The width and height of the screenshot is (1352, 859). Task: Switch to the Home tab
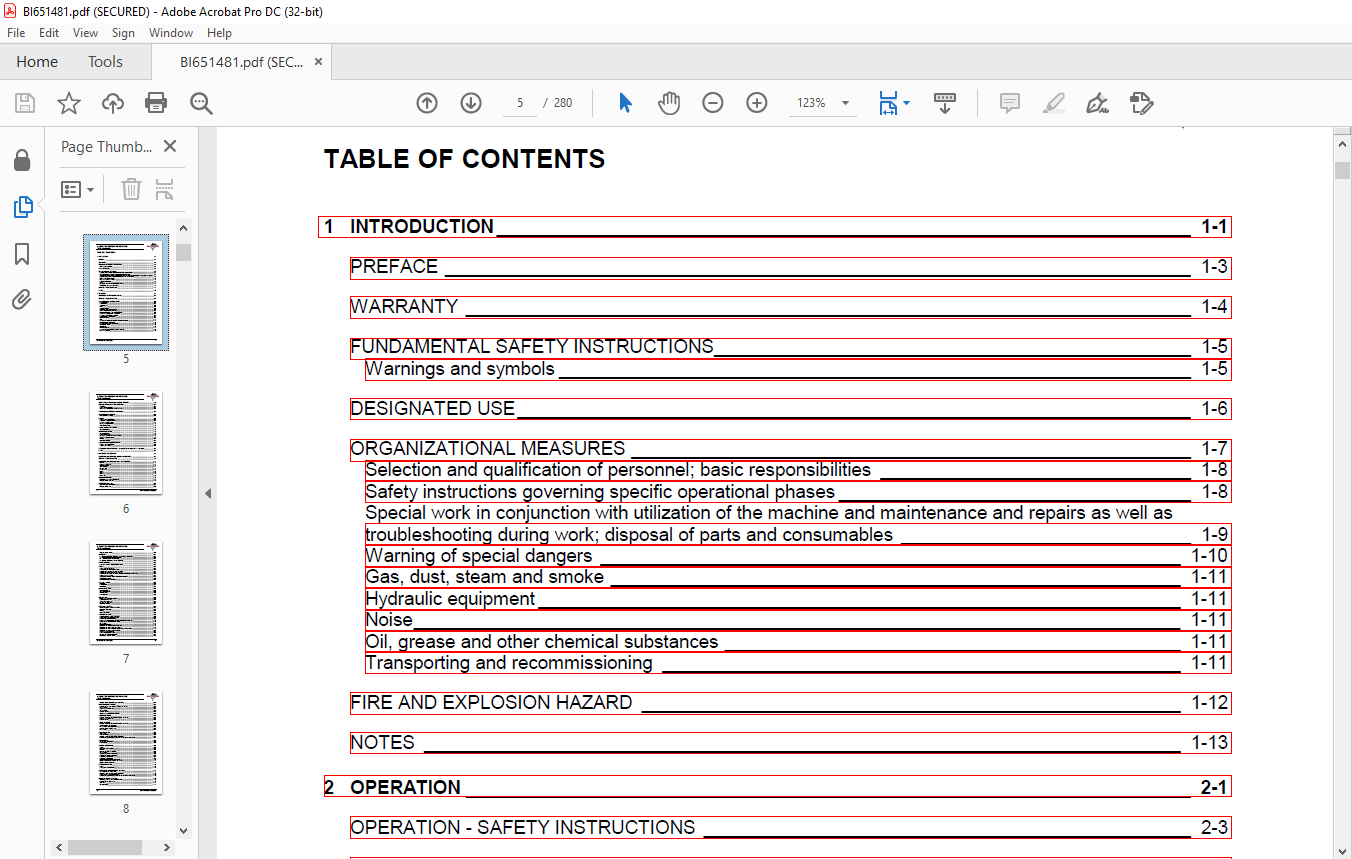[37, 62]
